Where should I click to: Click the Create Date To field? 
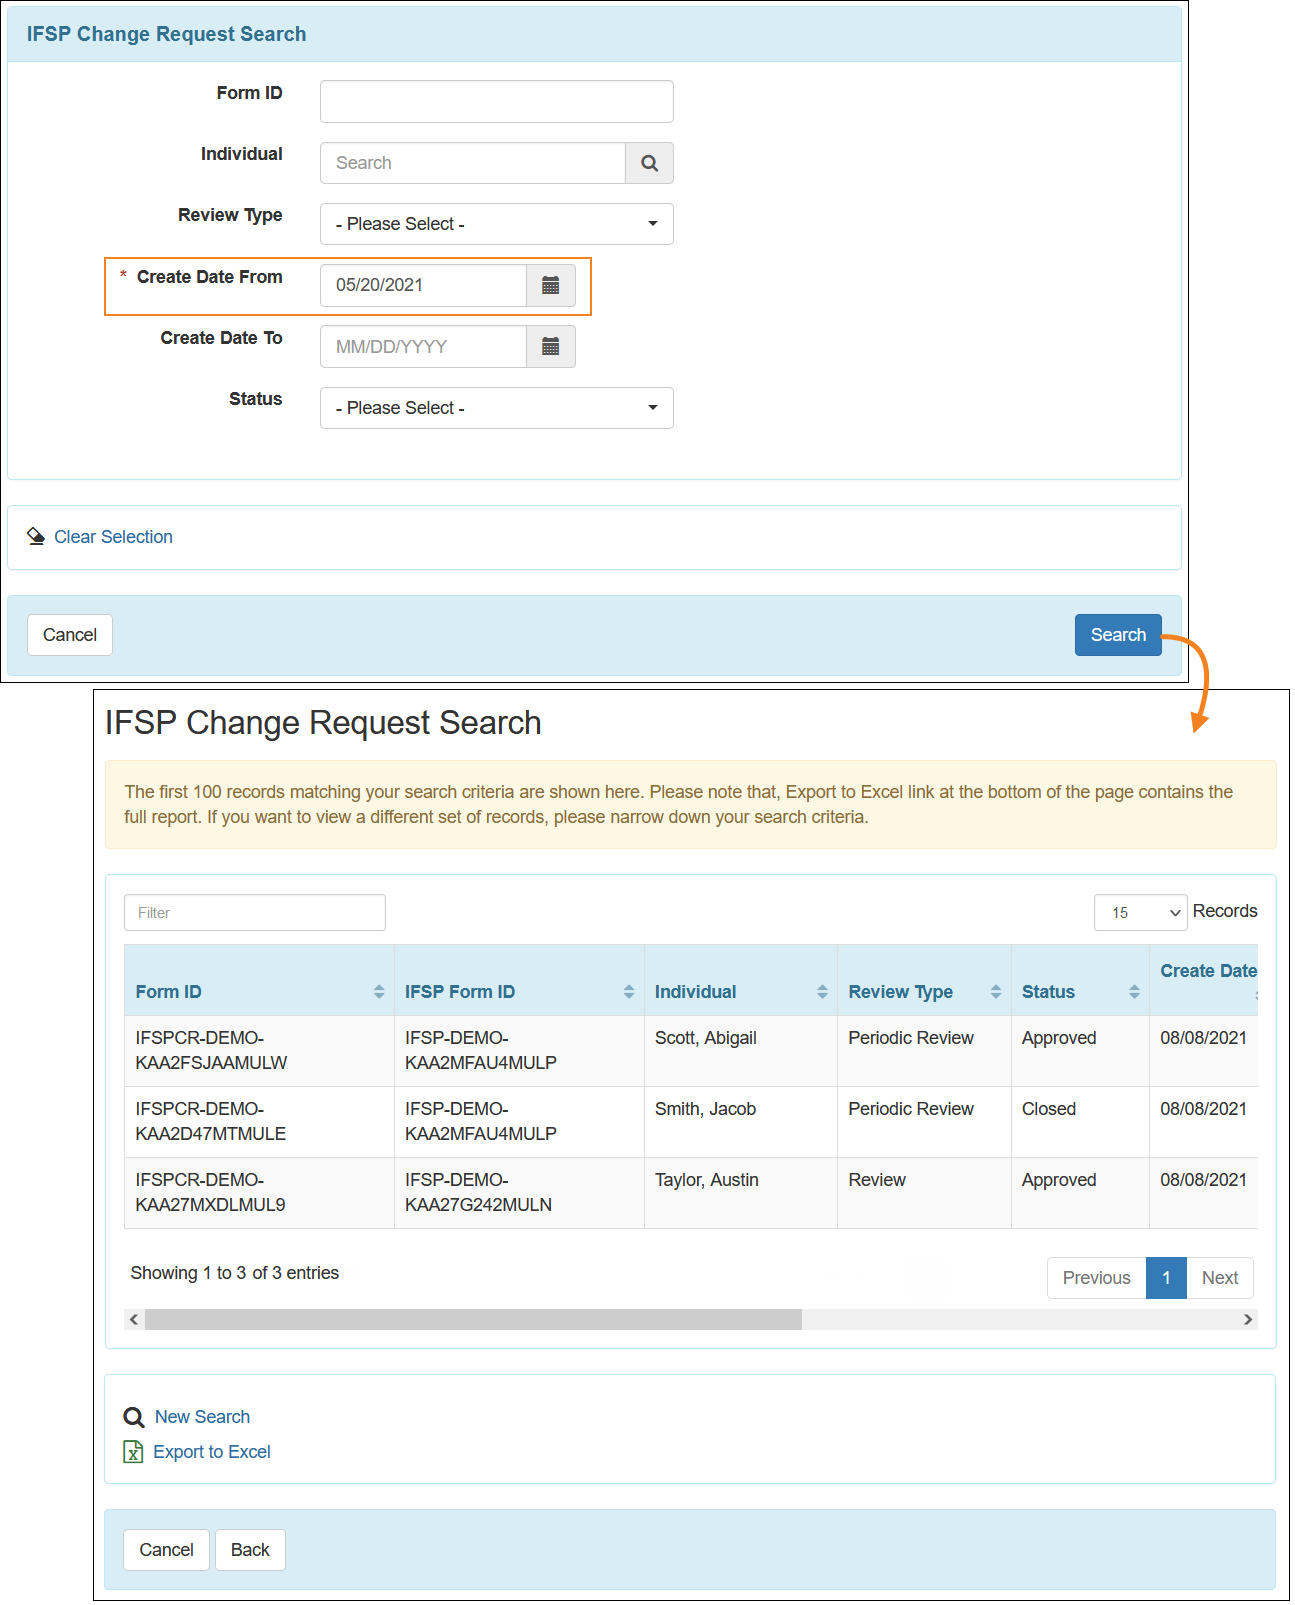[423, 347]
